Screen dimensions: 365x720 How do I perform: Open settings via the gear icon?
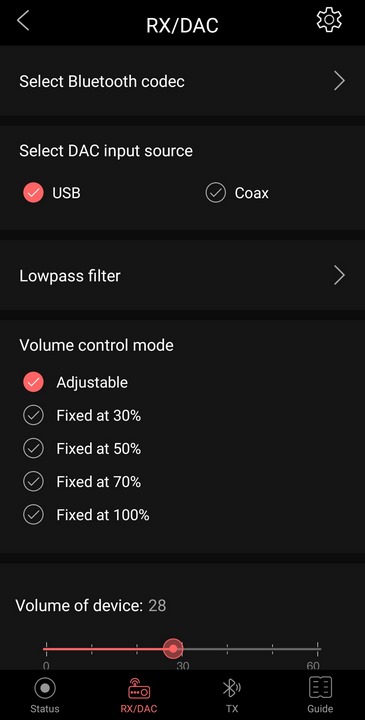[329, 21]
